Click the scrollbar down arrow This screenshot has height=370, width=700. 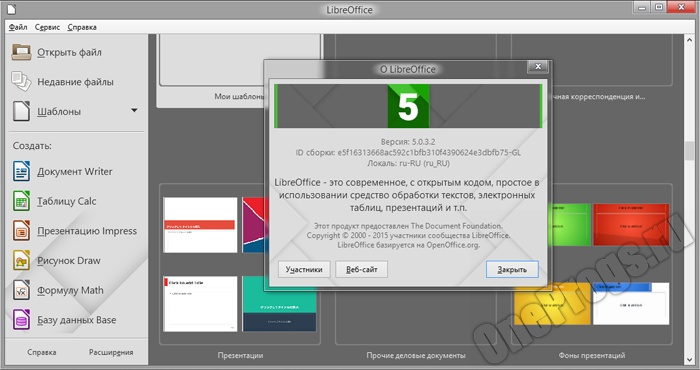690,359
